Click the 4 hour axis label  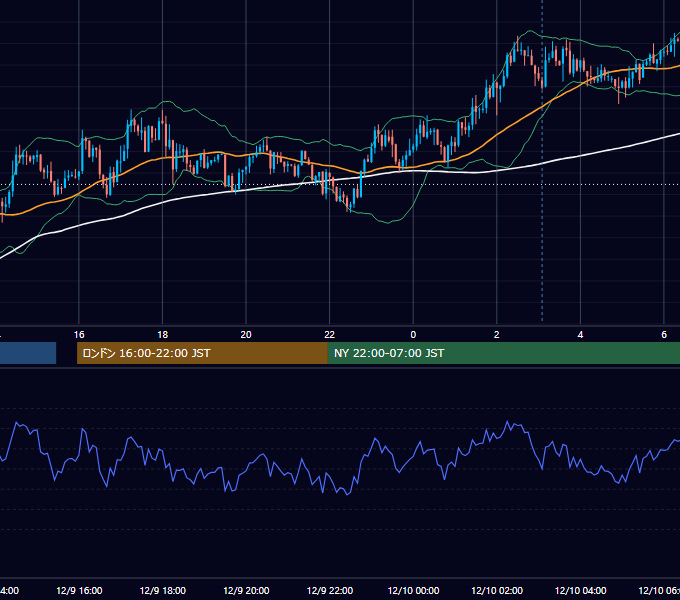pos(580,335)
